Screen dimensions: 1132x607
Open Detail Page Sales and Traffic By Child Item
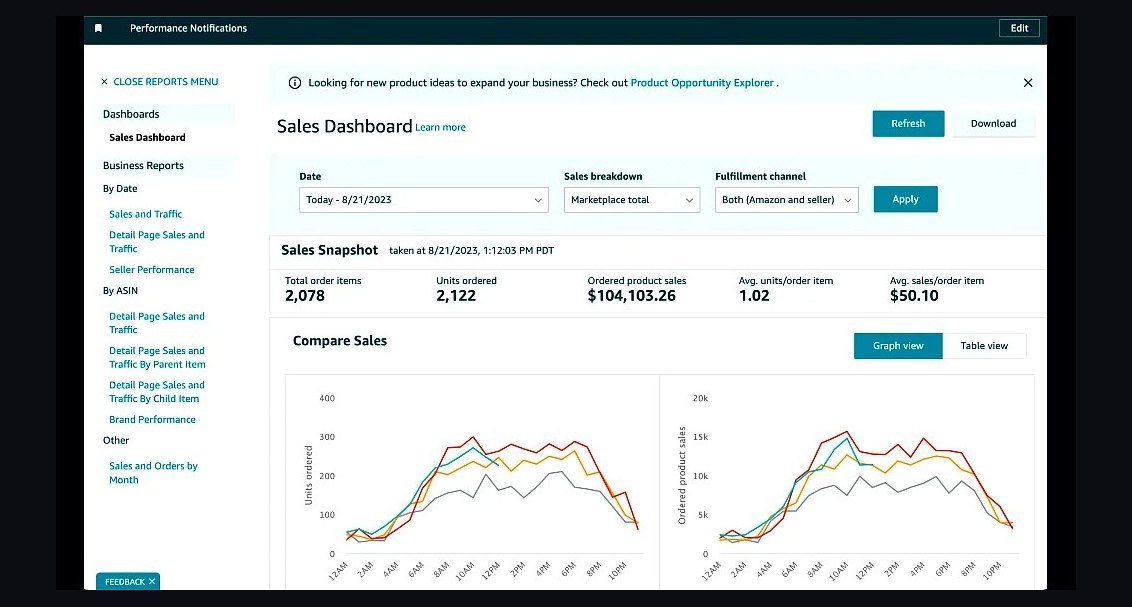pos(157,392)
